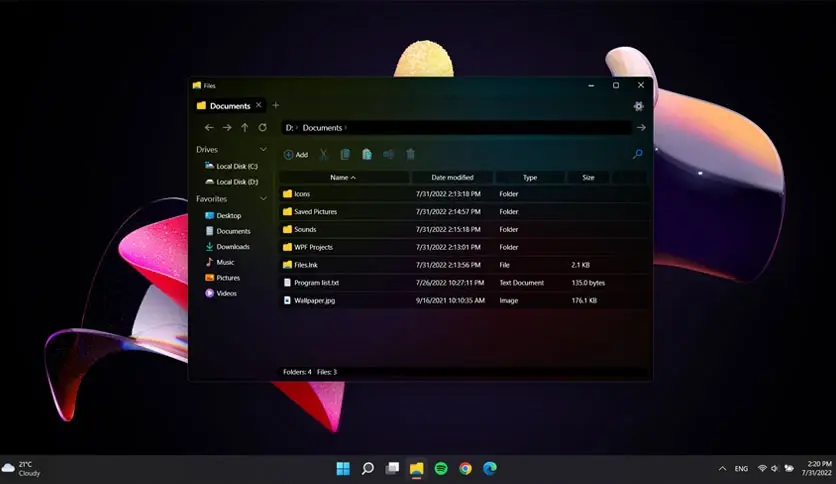This screenshot has height=484, width=836.
Task: Collapse the Favorites section
Action: [263, 199]
